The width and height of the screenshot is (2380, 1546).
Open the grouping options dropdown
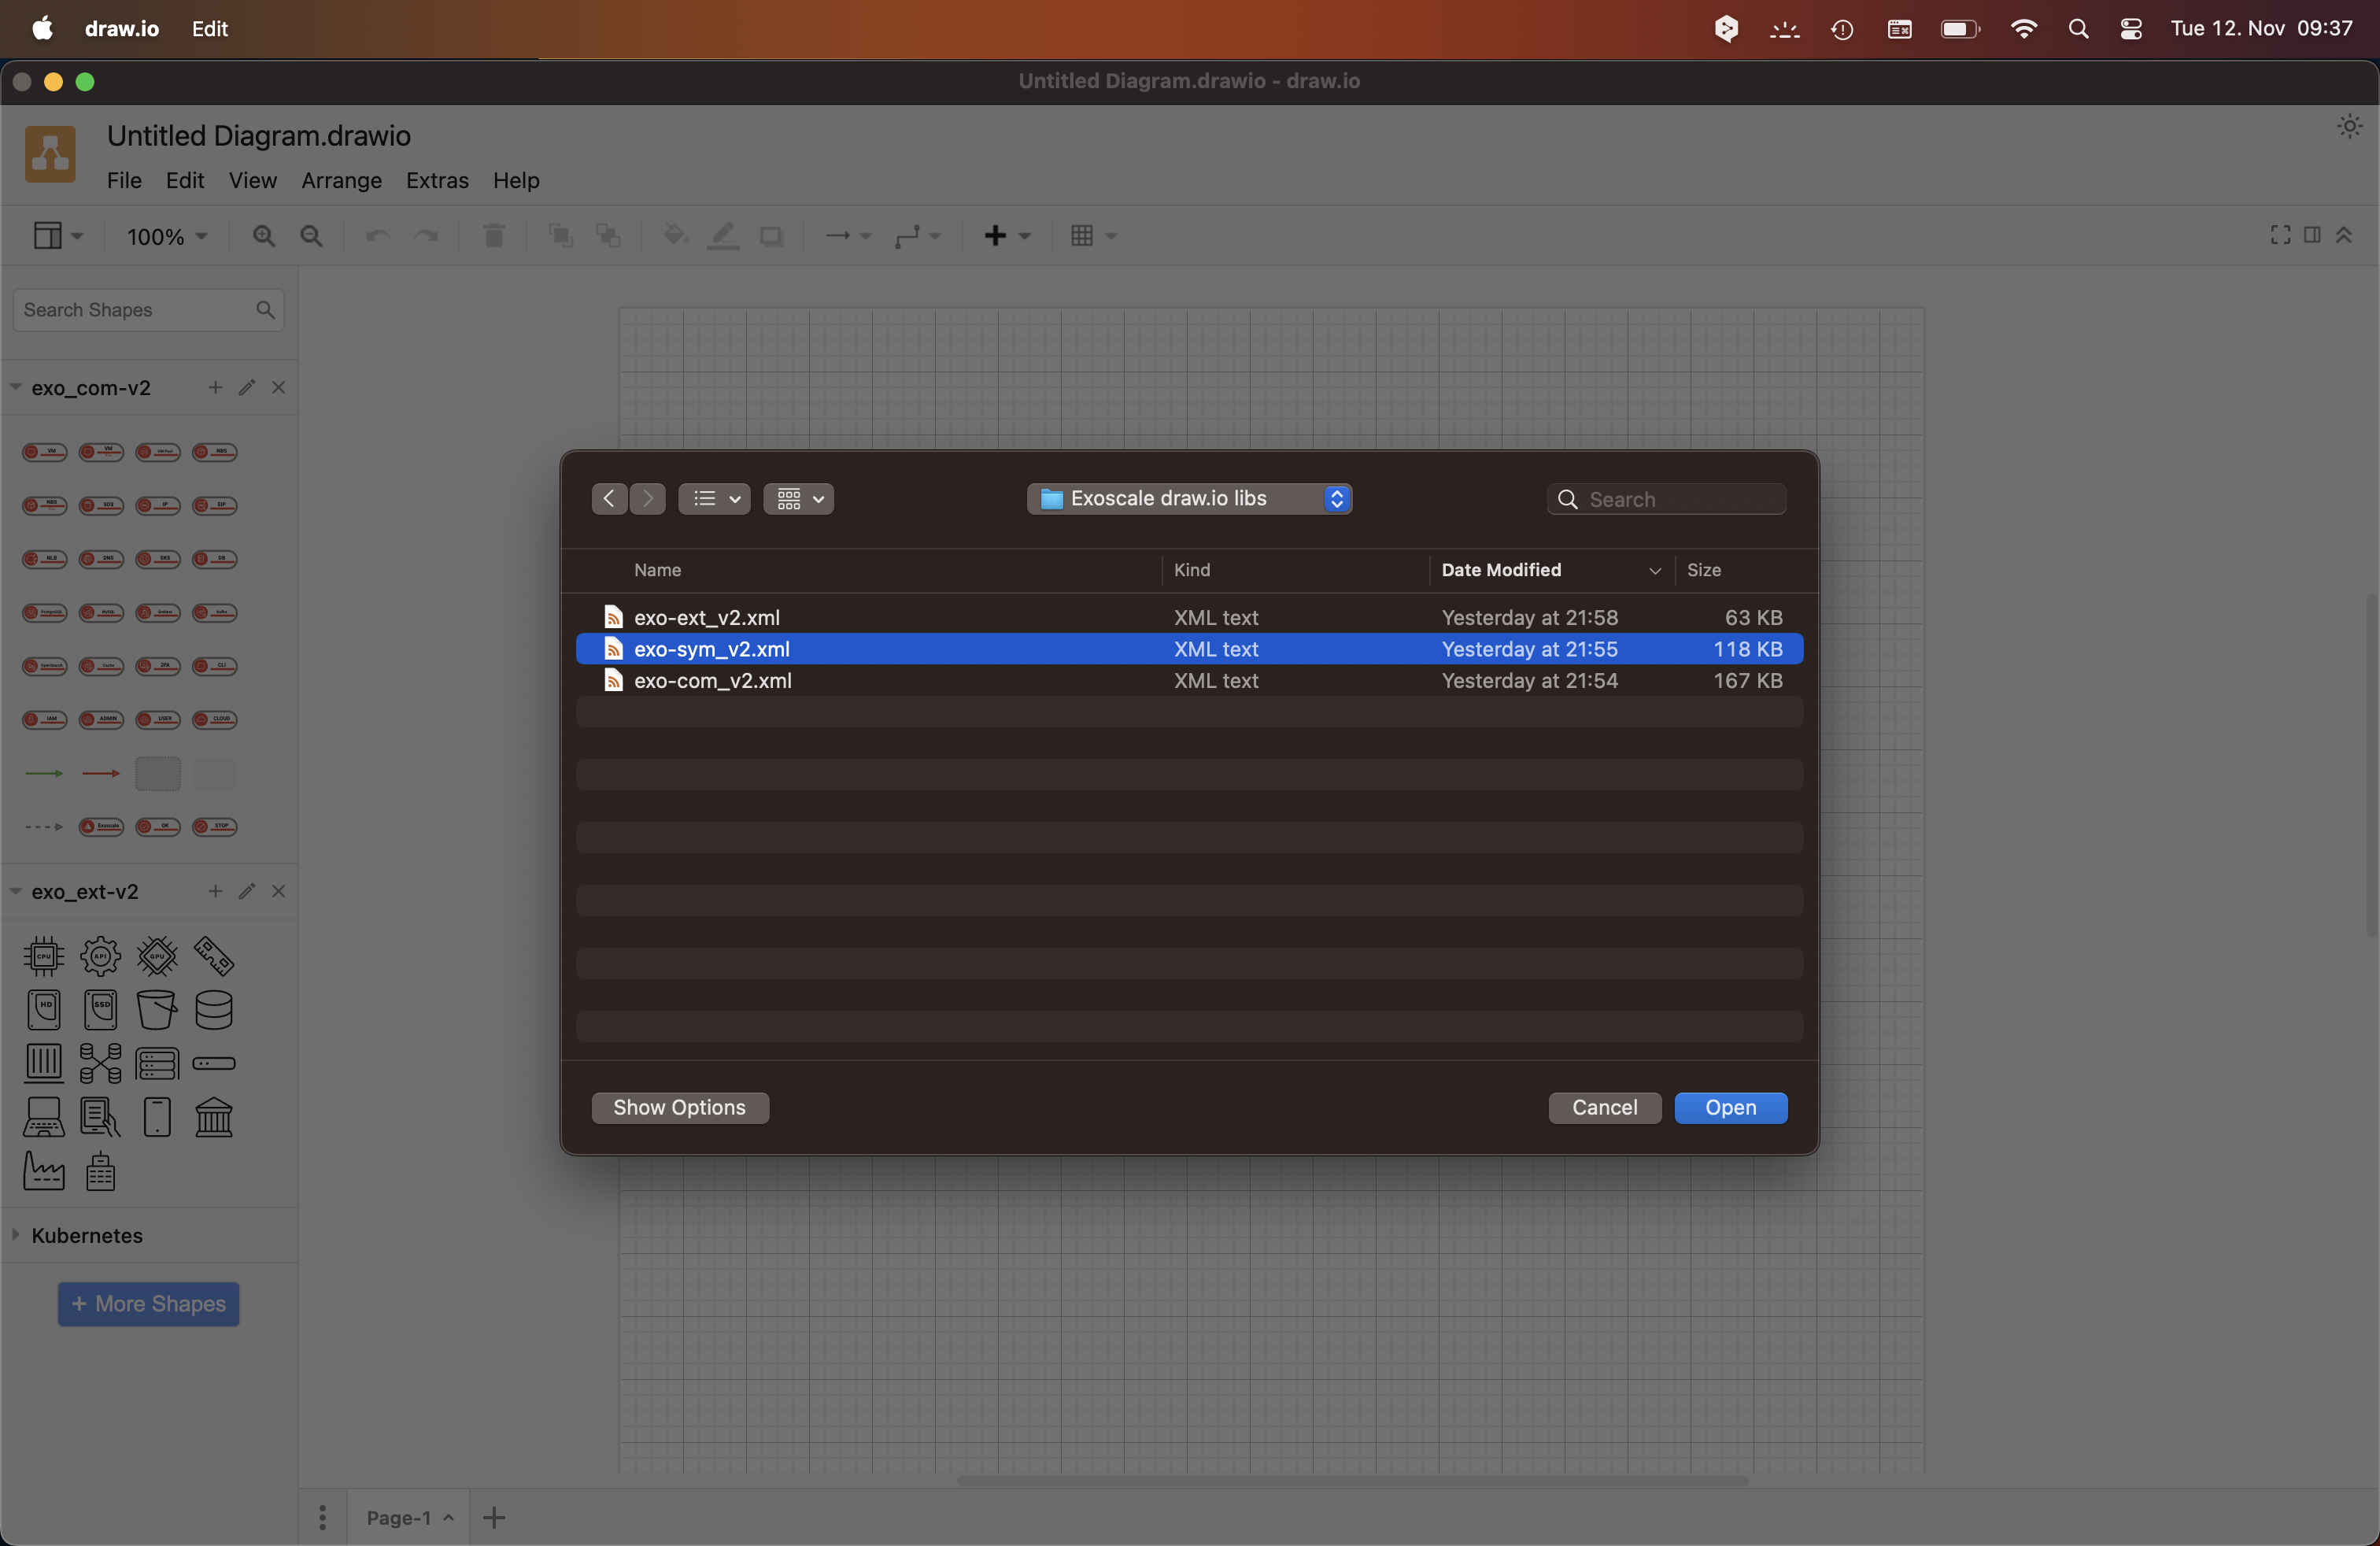point(799,498)
